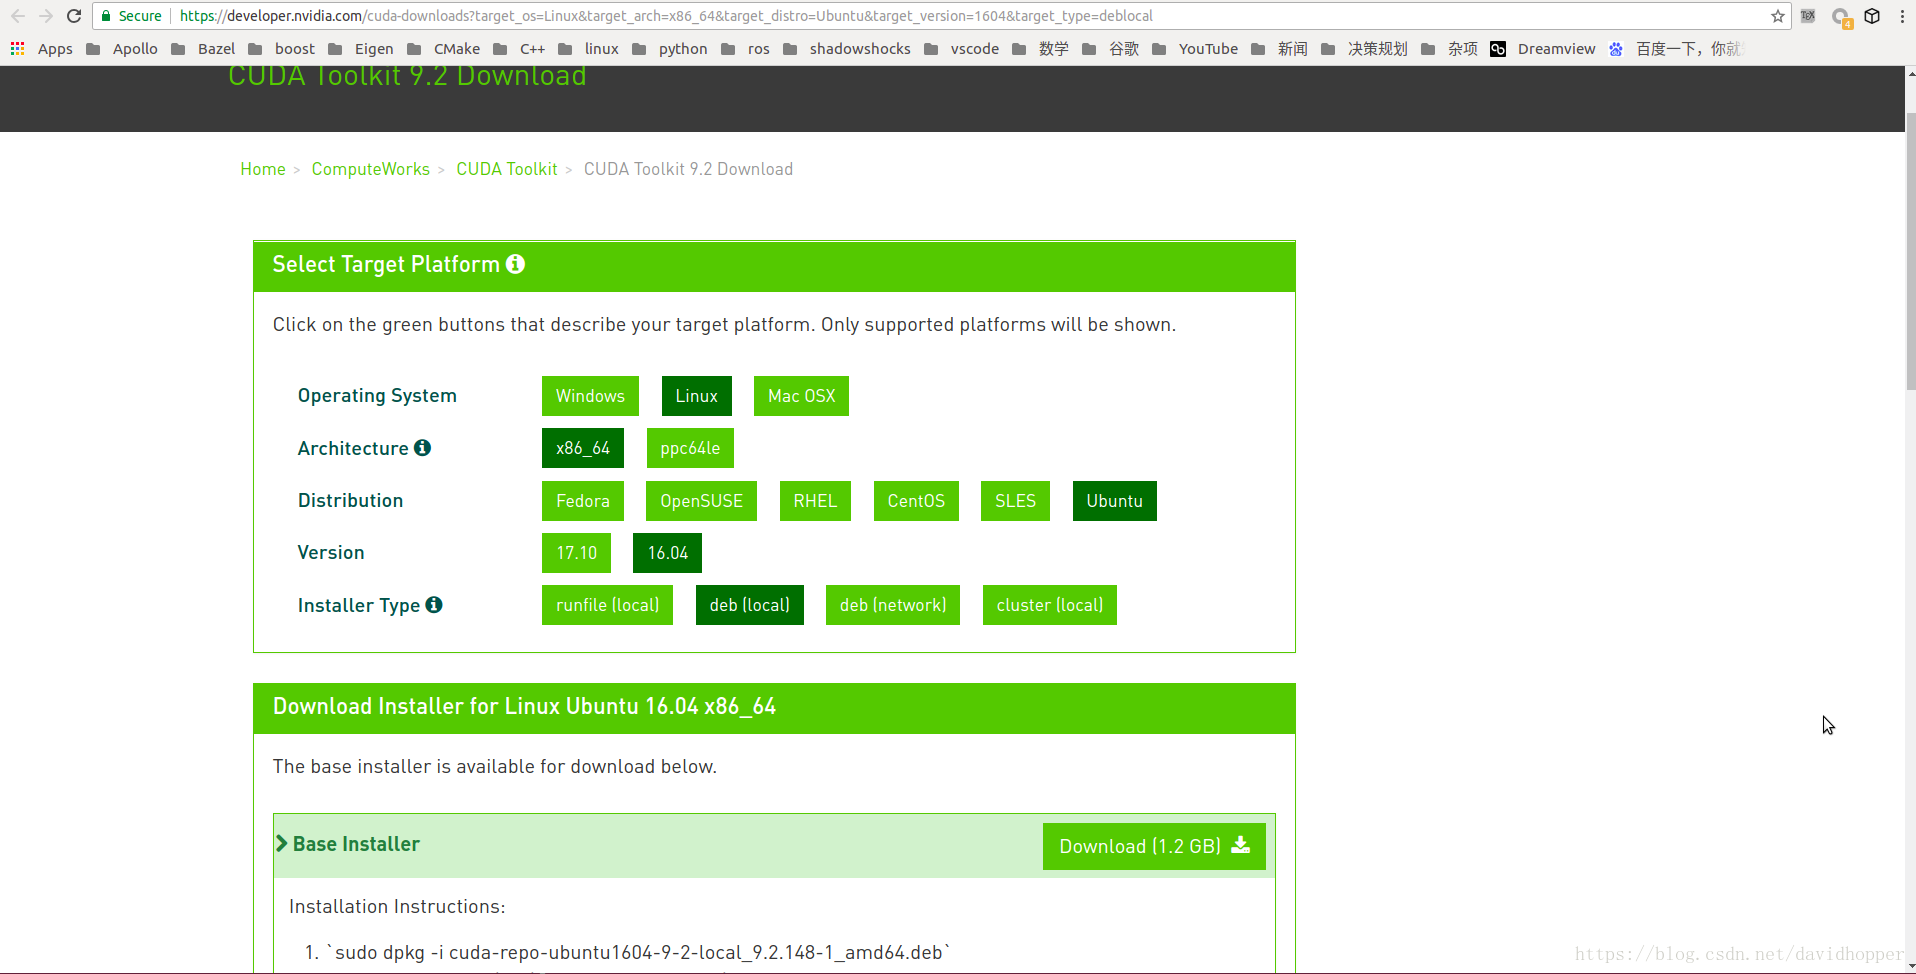Image resolution: width=1916 pixels, height=974 pixels.
Task: Choose x86_64 architecture
Action: (x=583, y=448)
